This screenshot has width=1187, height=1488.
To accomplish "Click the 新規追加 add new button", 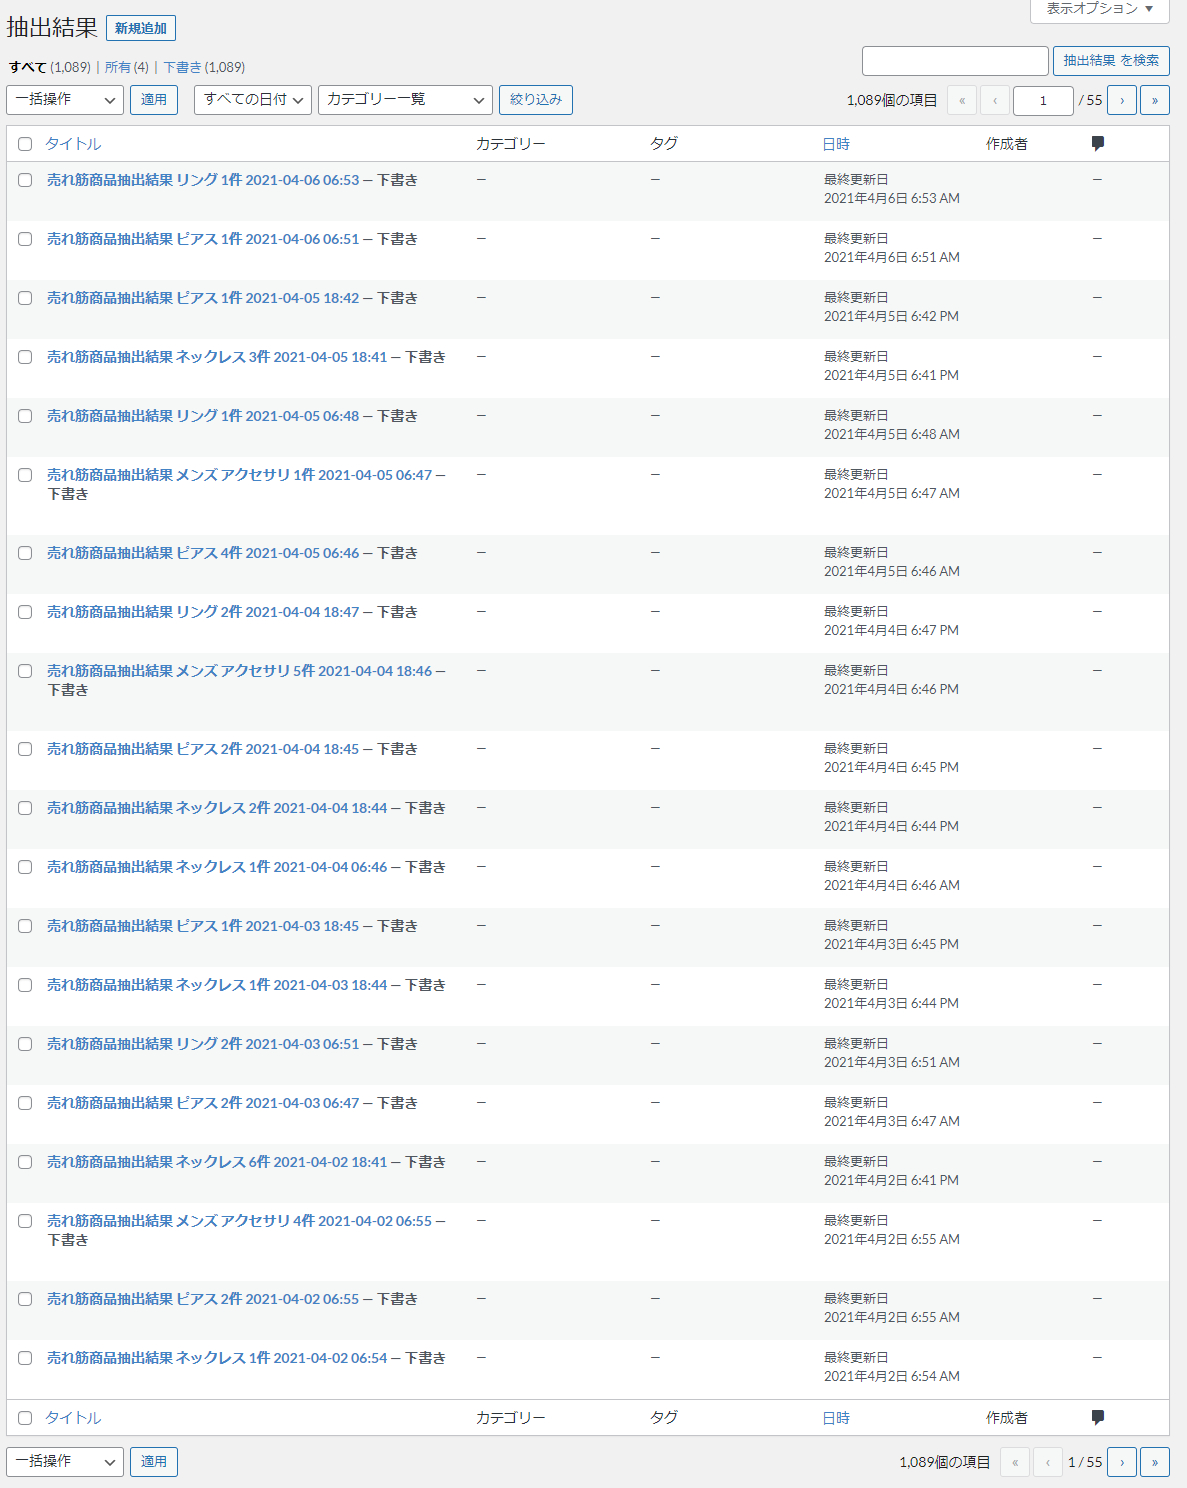I will pyautogui.click(x=141, y=28).
